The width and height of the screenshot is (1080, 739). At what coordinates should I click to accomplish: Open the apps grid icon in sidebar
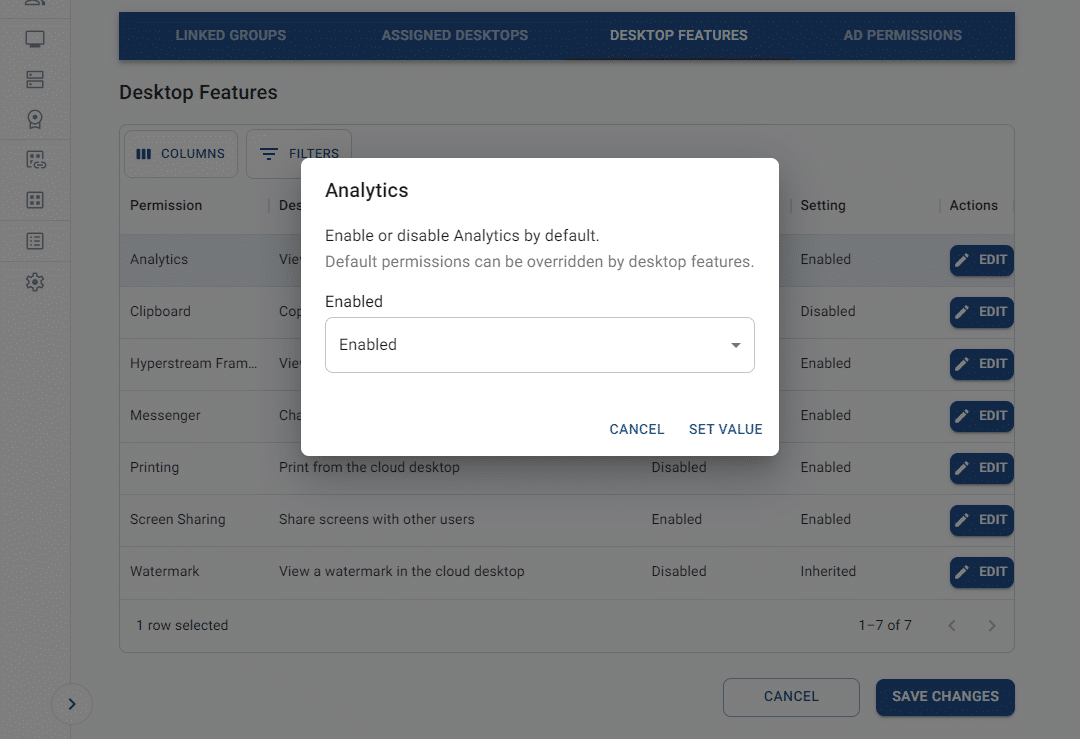(x=36, y=200)
